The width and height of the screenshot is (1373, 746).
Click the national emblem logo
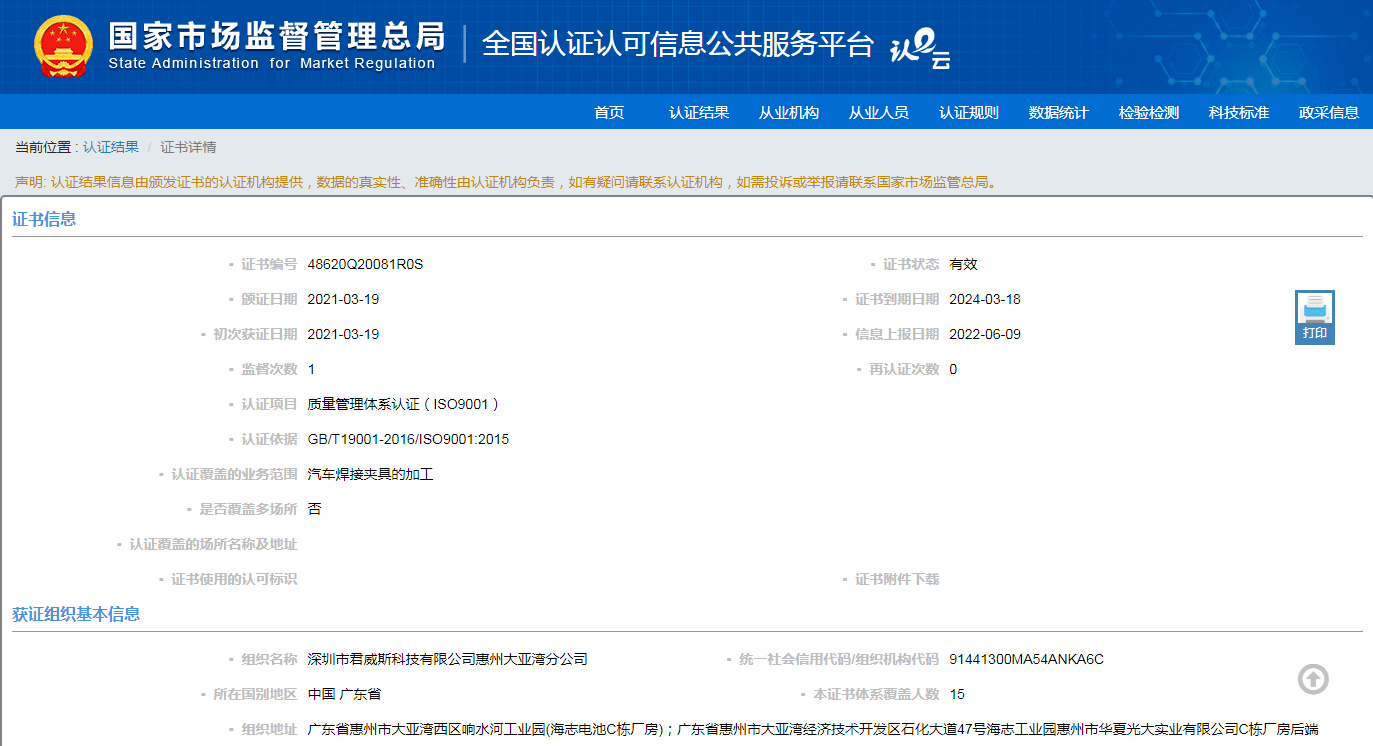(63, 46)
